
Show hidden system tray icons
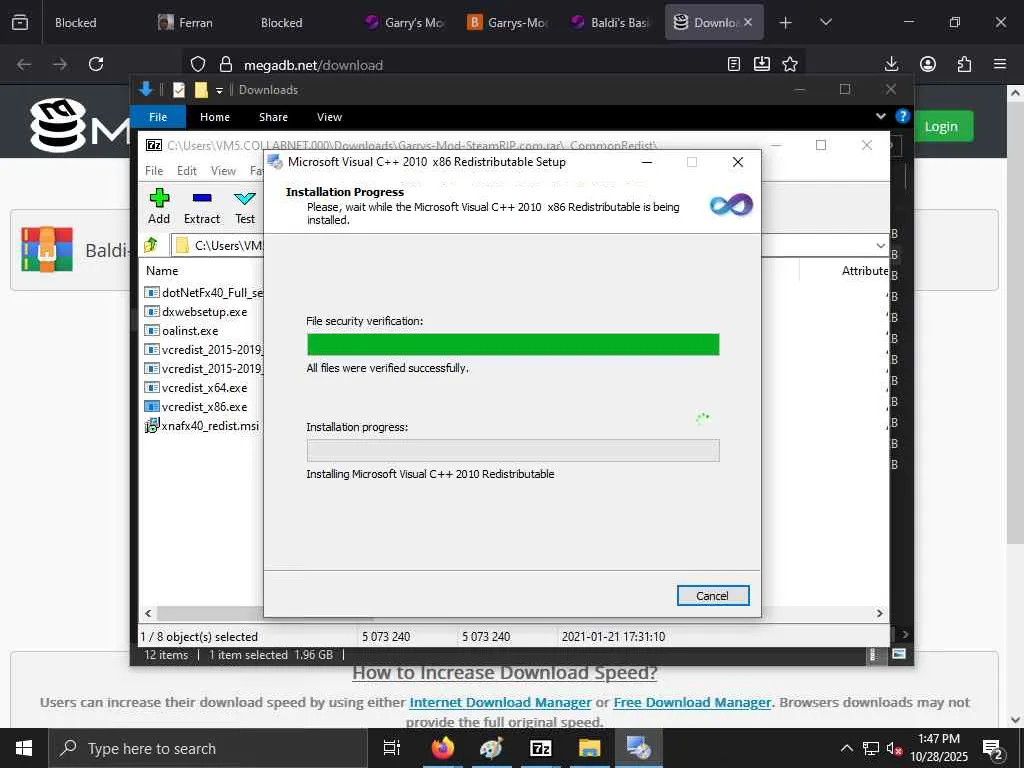tap(846, 748)
